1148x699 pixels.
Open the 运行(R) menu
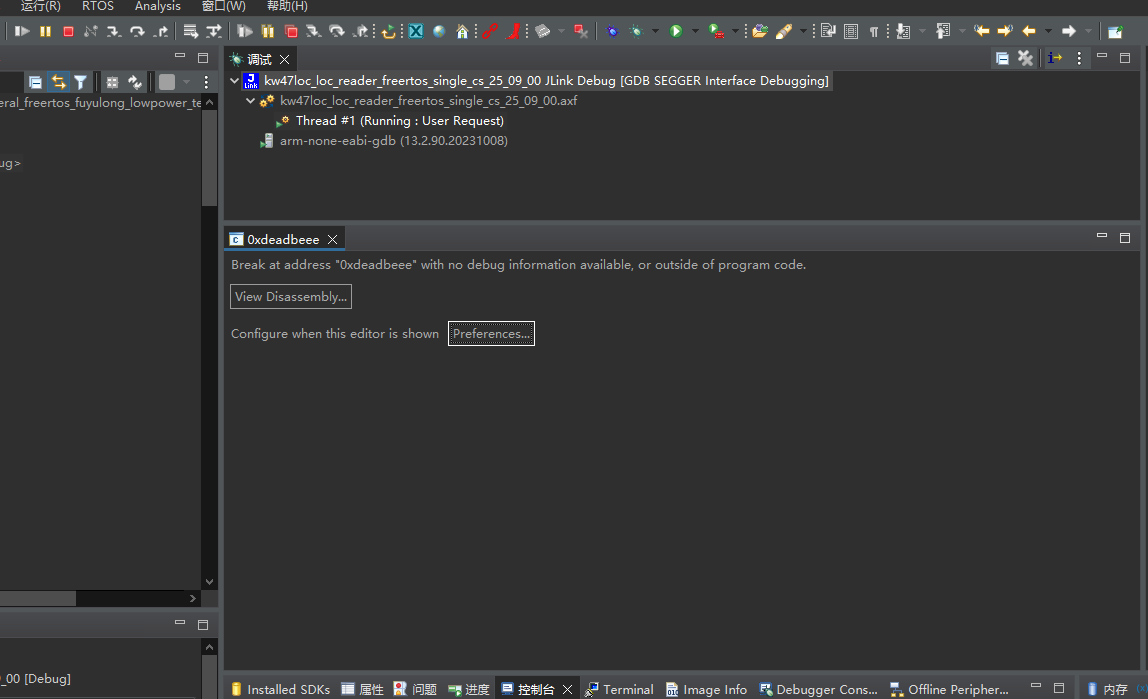pos(40,6)
